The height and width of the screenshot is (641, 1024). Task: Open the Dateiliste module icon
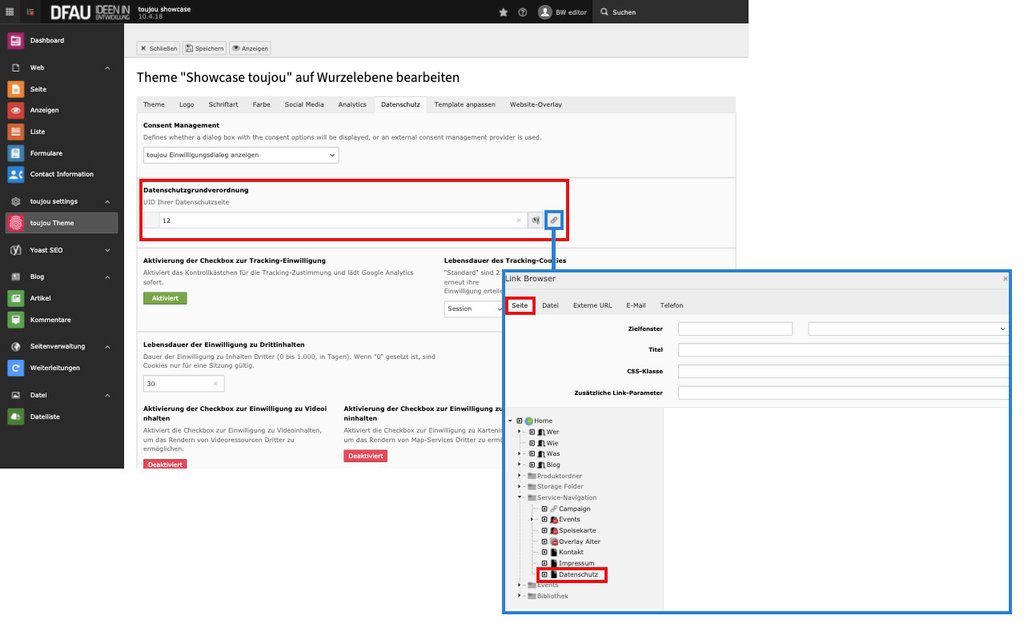tap(15, 417)
